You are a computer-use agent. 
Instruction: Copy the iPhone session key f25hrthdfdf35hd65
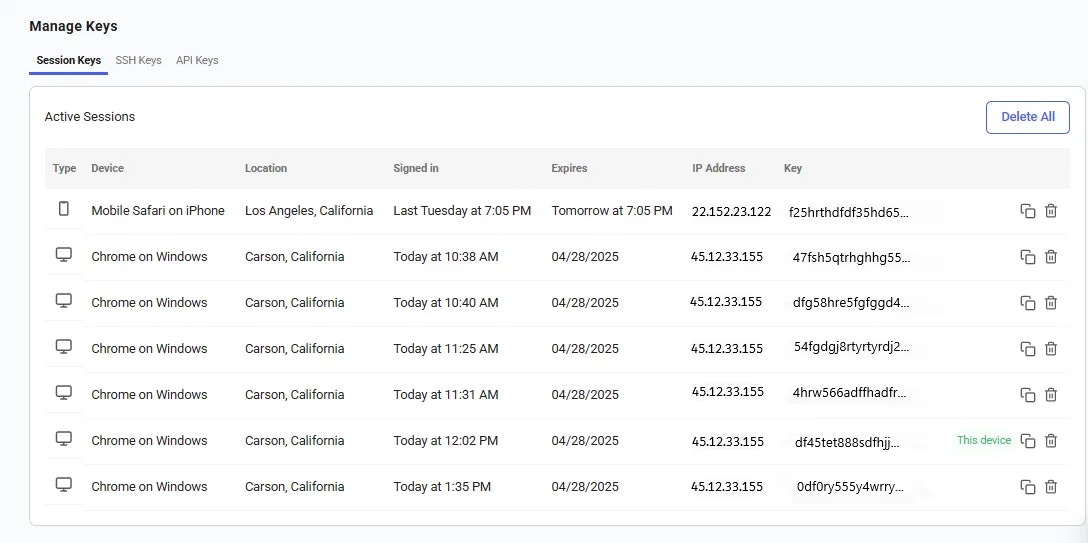coord(1028,211)
